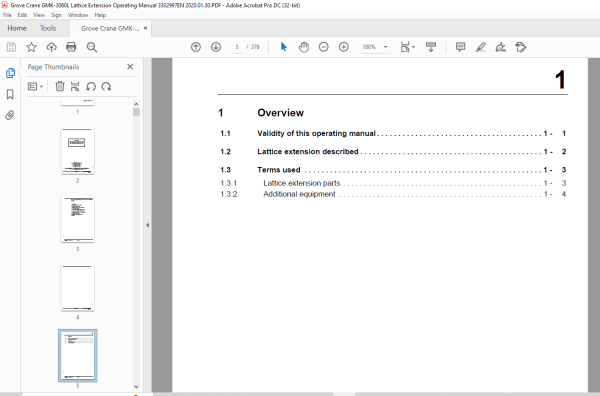Click the current page number field
600x396 pixels.
[x=237, y=47]
